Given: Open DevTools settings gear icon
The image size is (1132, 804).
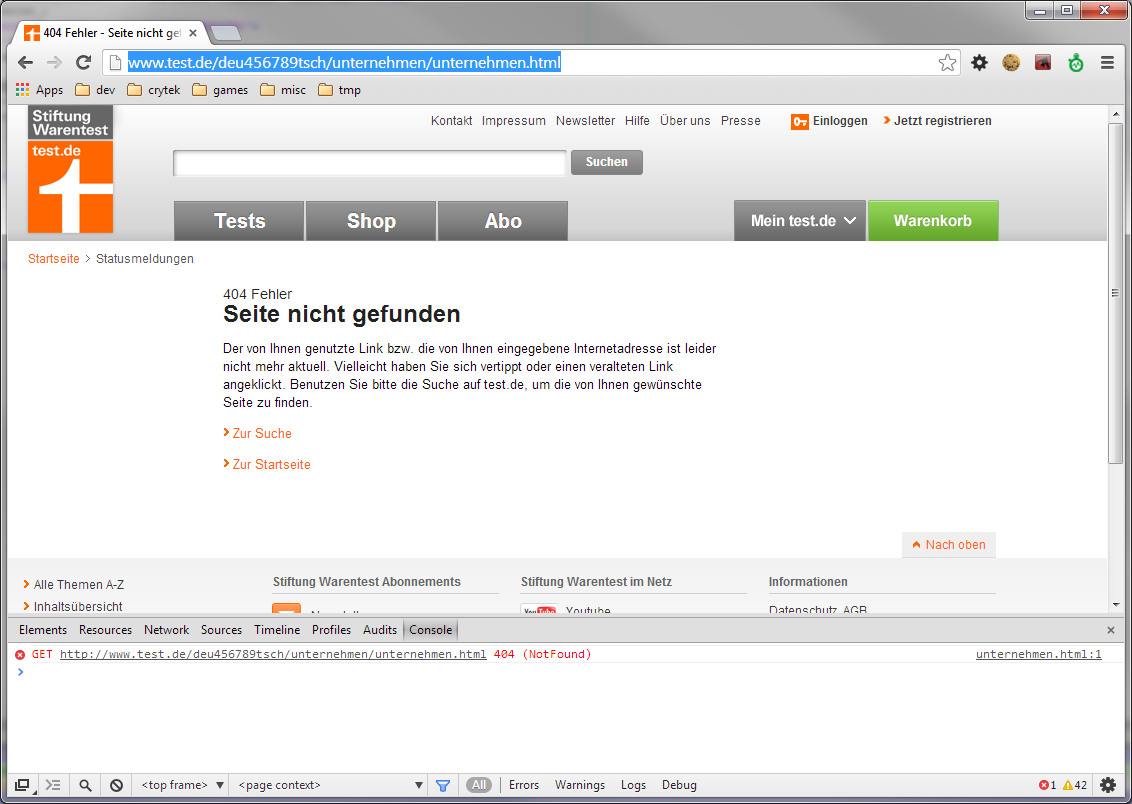Looking at the screenshot, I should click(x=1108, y=786).
